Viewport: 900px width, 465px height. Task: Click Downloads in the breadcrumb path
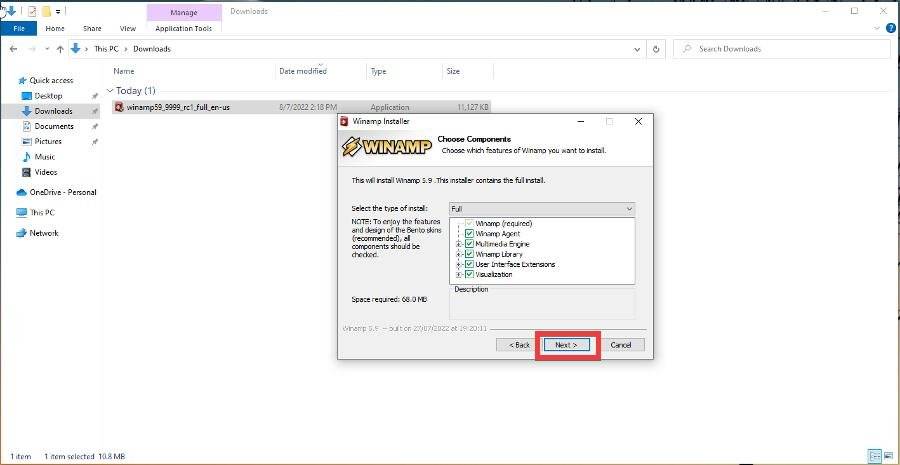point(152,49)
